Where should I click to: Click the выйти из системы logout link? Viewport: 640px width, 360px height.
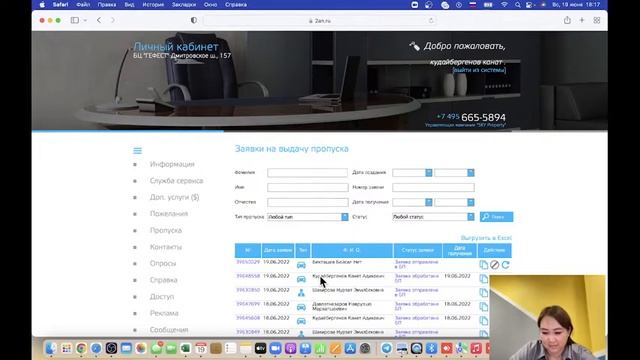(479, 70)
